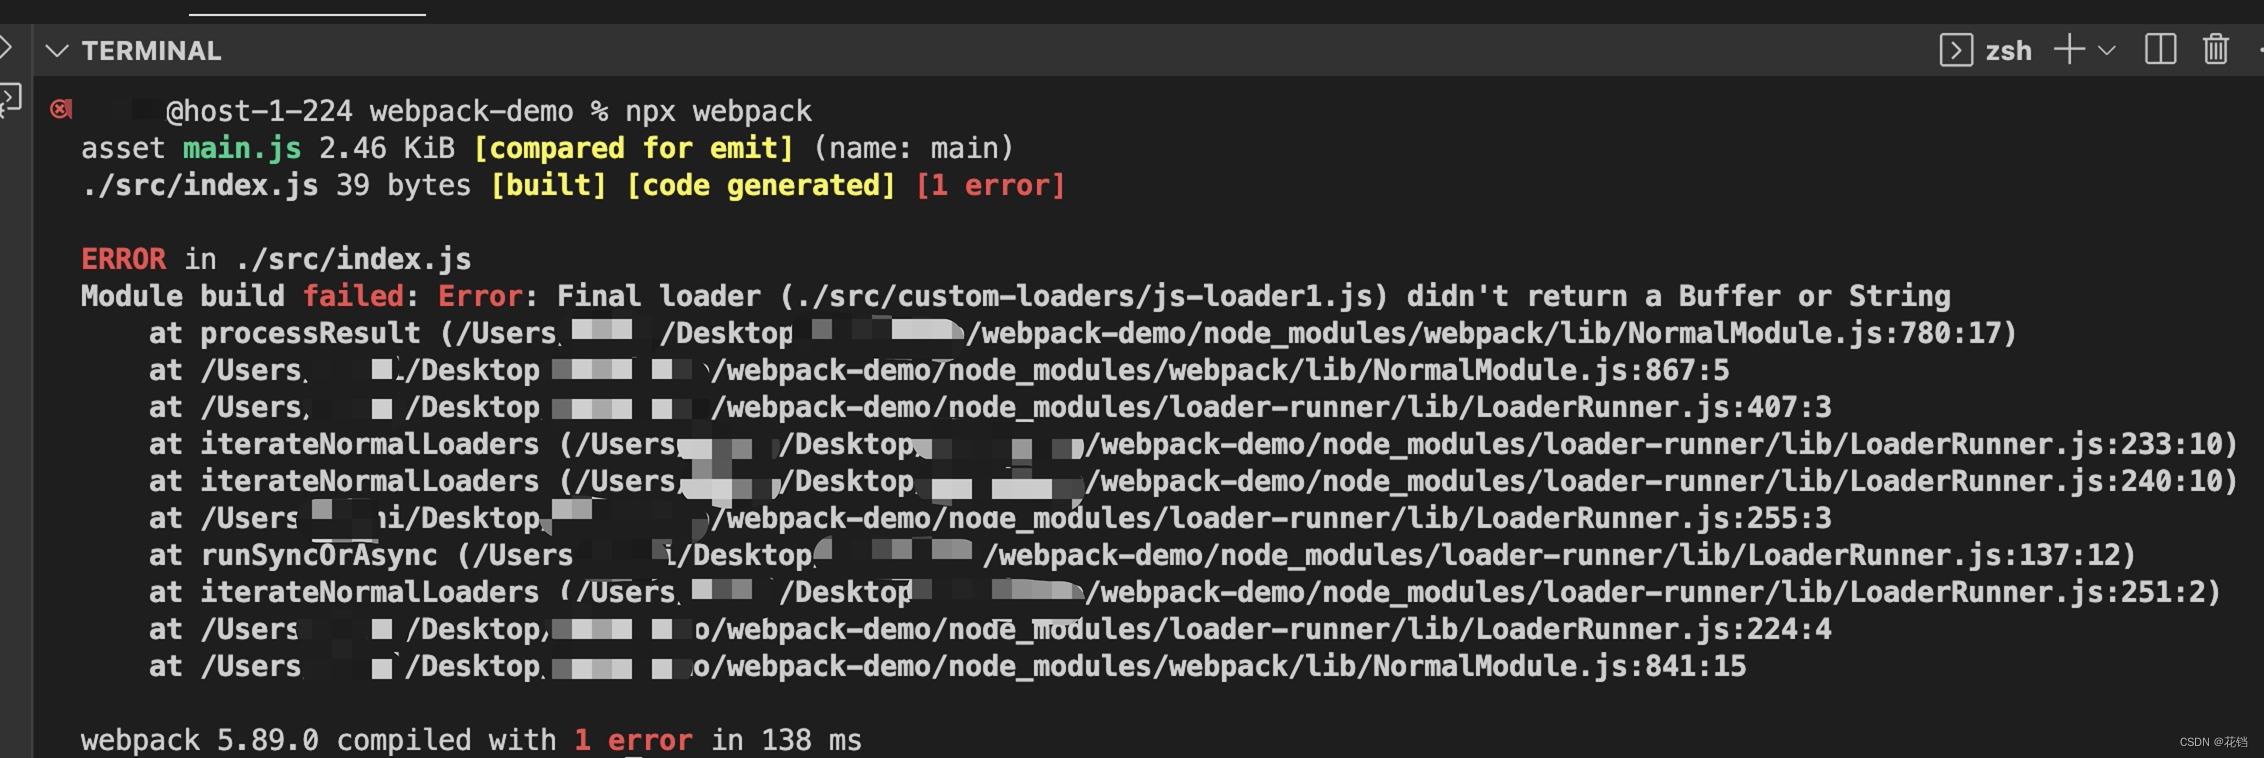Viewport: 2264px width, 758px height.
Task: Open the LoaderRunner.js:224:4 stack link
Action: click(x=1653, y=629)
